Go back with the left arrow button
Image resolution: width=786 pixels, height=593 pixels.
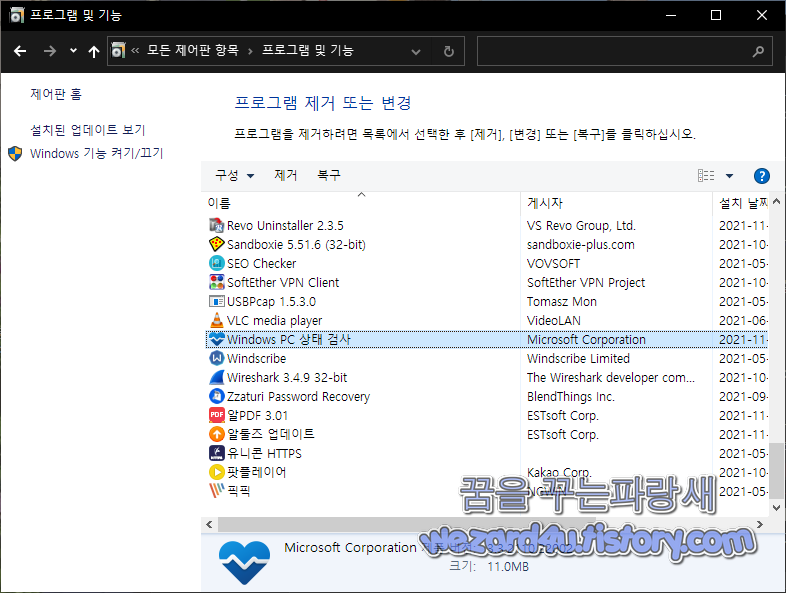click(x=20, y=51)
